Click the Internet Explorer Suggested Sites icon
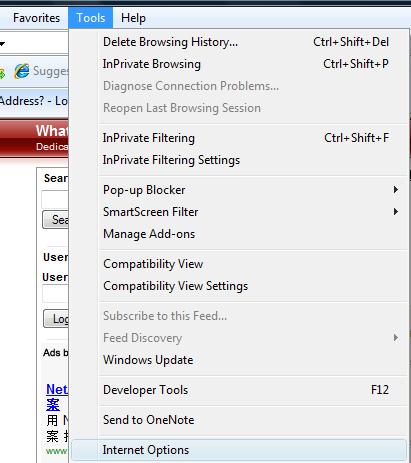 [x=22, y=71]
